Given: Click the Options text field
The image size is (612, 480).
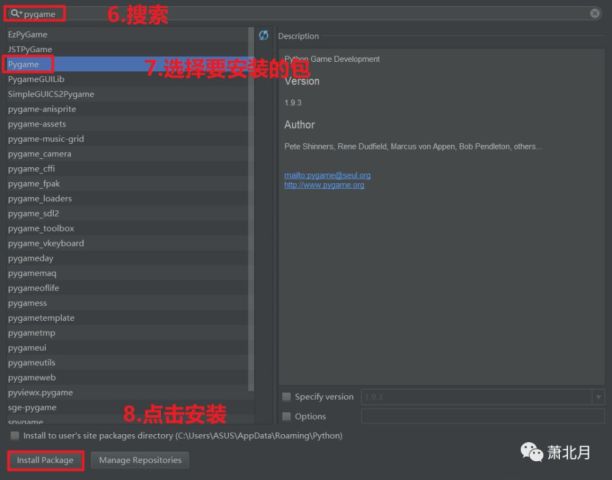Looking at the screenshot, I should tap(483, 416).
